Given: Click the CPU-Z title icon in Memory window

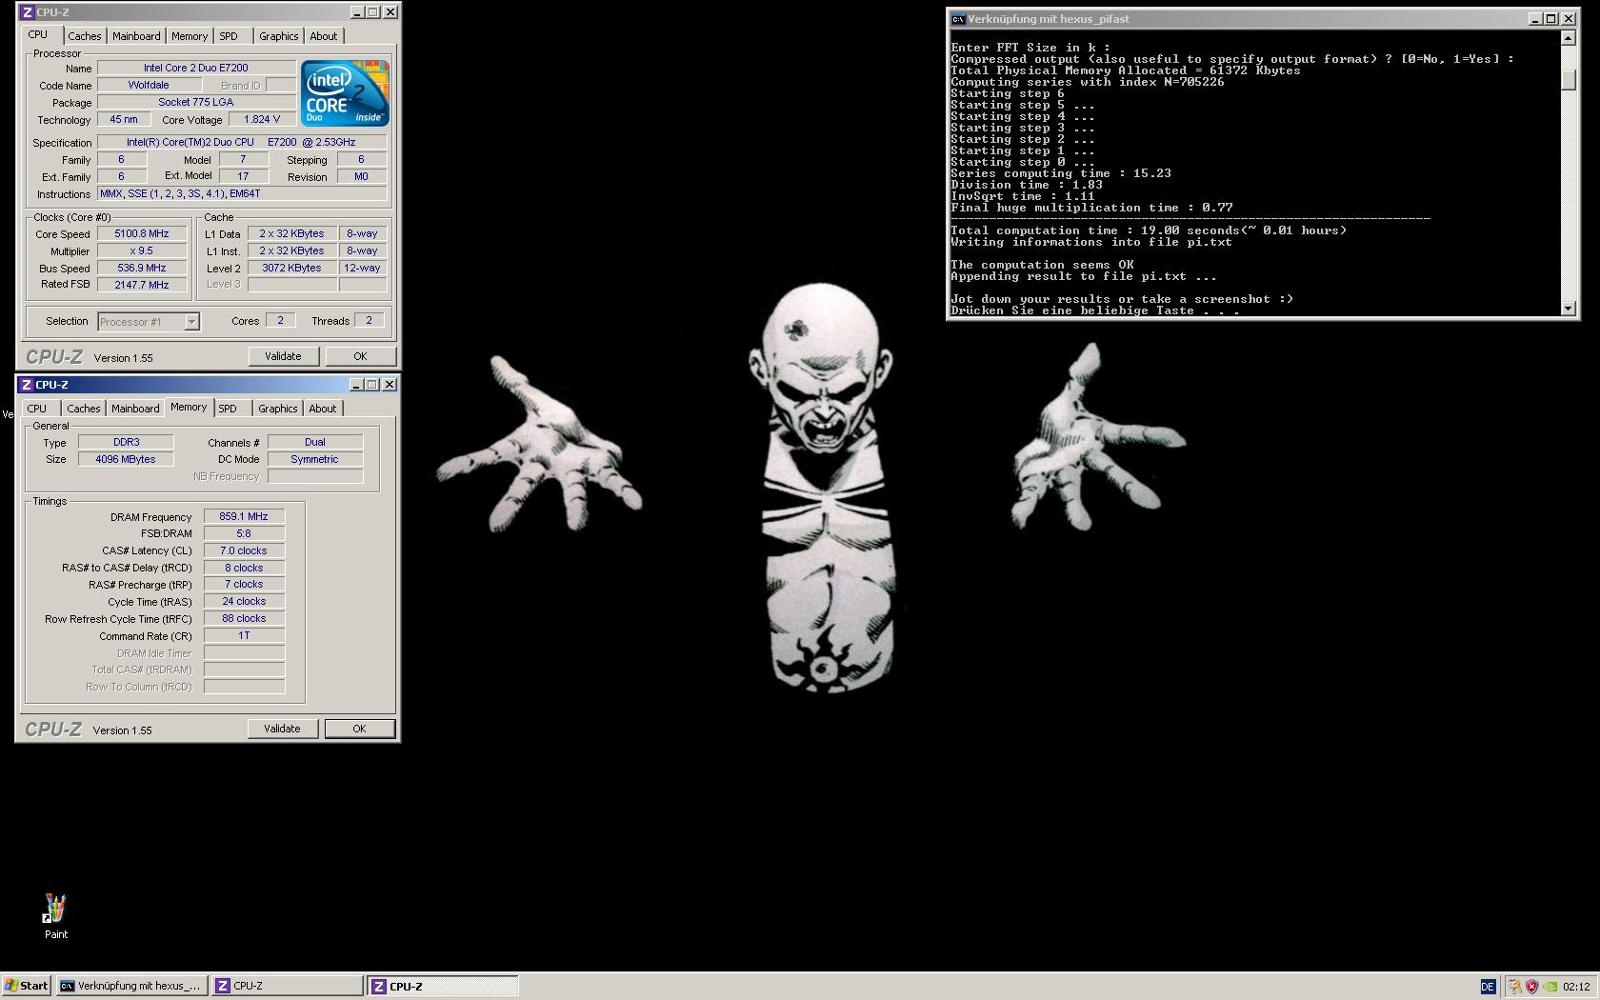Looking at the screenshot, I should (26, 384).
